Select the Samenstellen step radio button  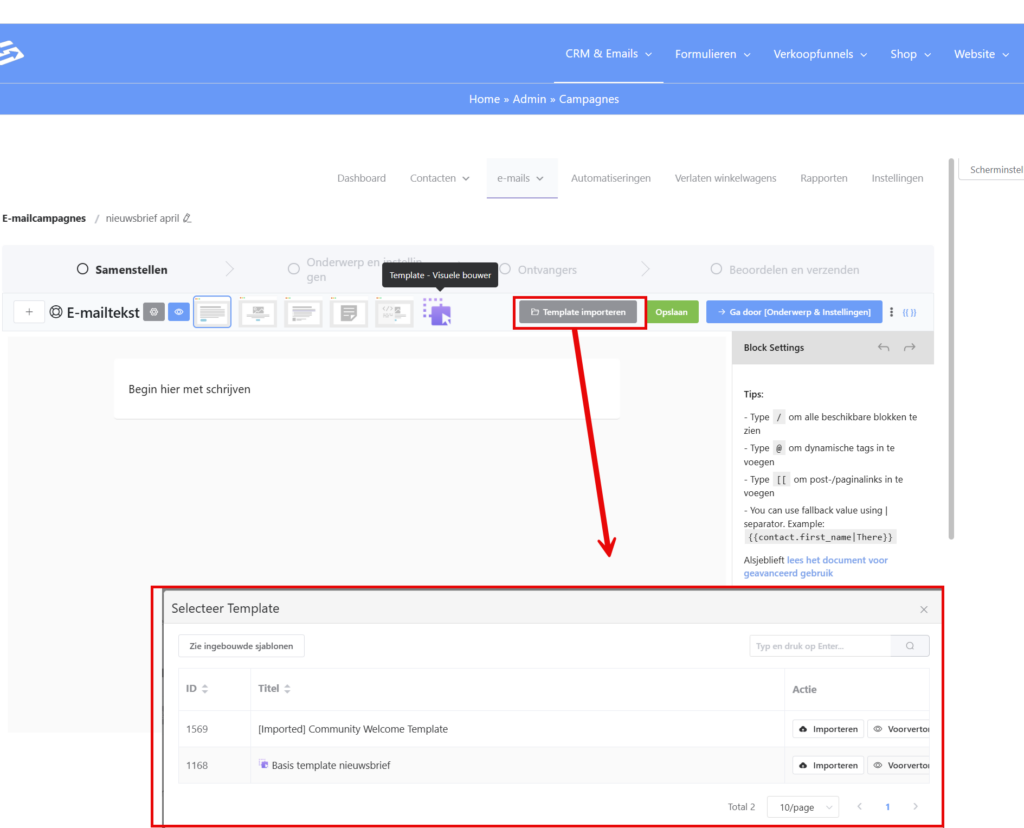coord(83,269)
